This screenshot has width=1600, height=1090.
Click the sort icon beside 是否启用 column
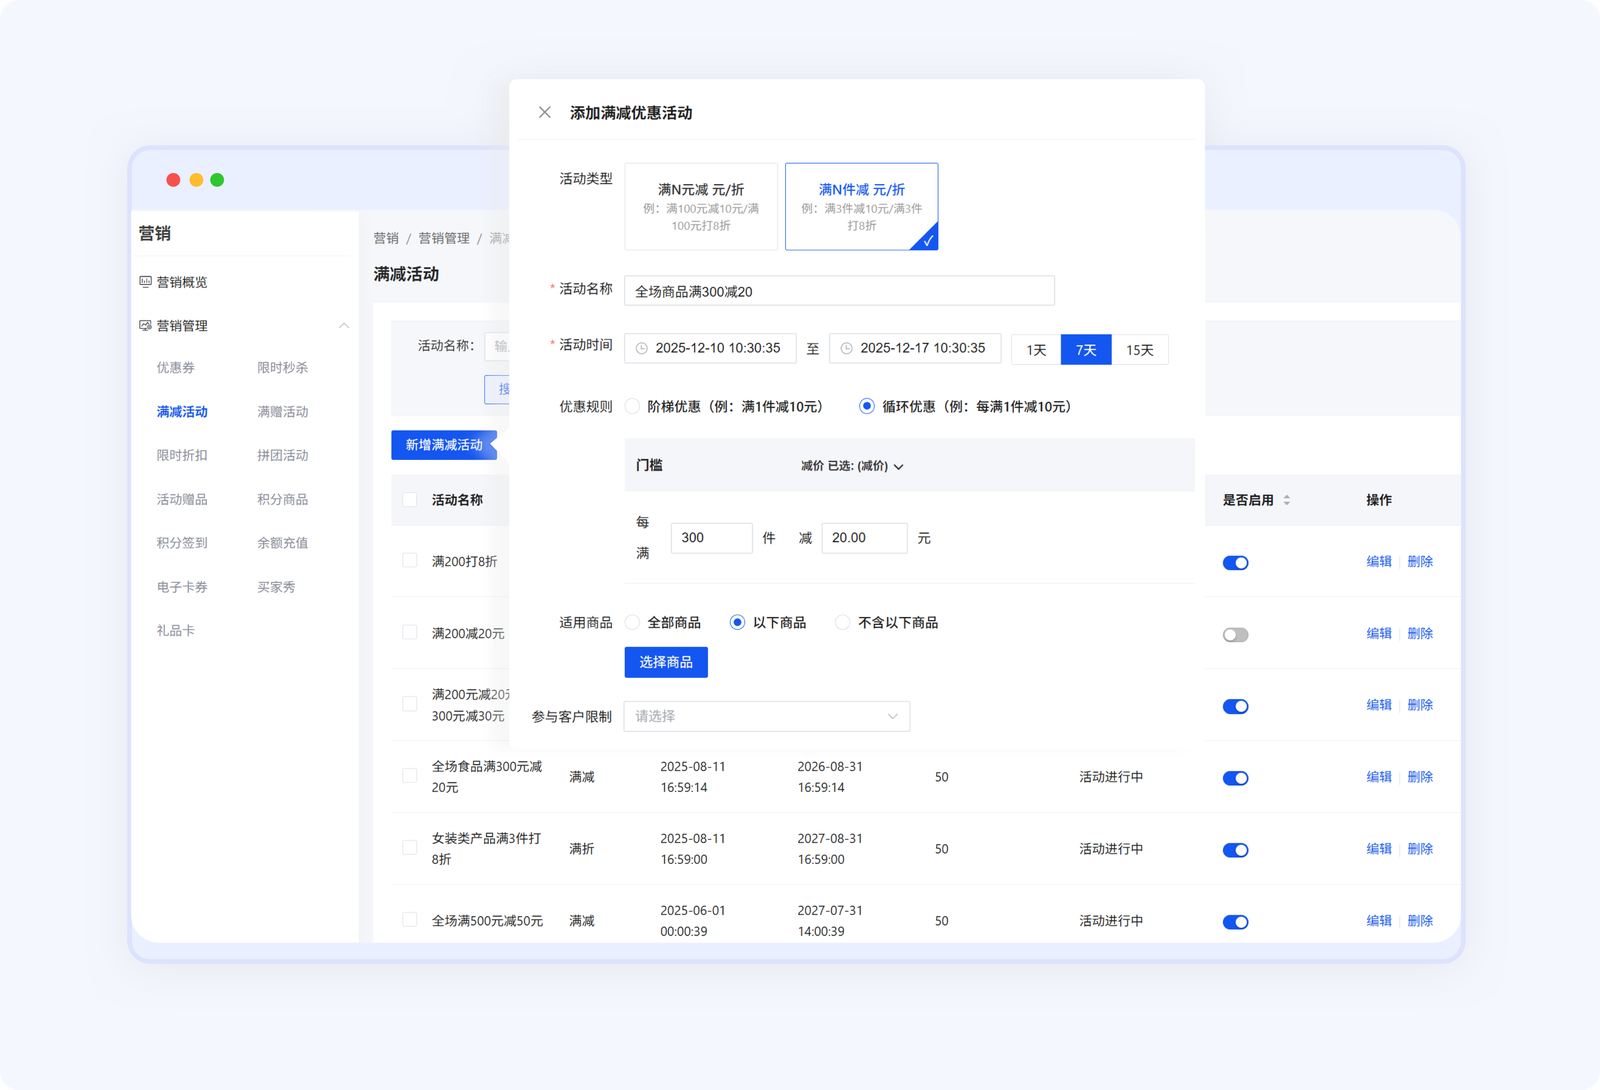click(1287, 500)
